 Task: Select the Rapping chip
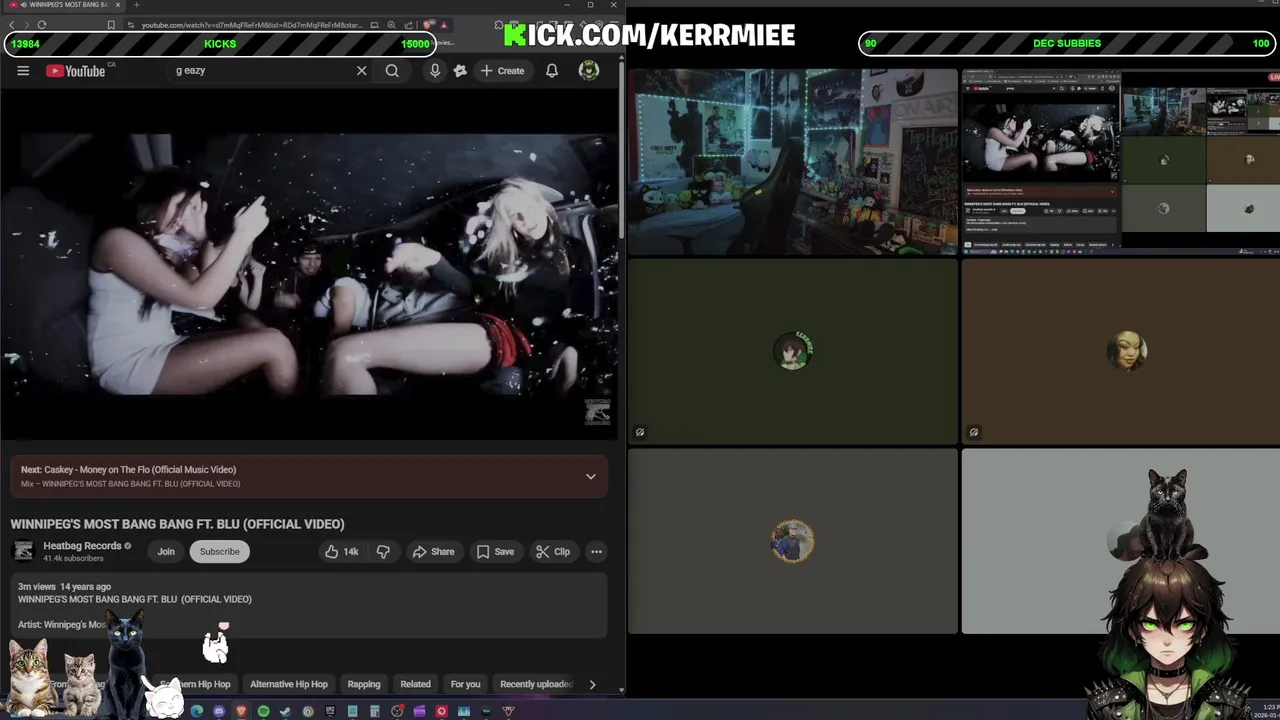click(x=364, y=684)
